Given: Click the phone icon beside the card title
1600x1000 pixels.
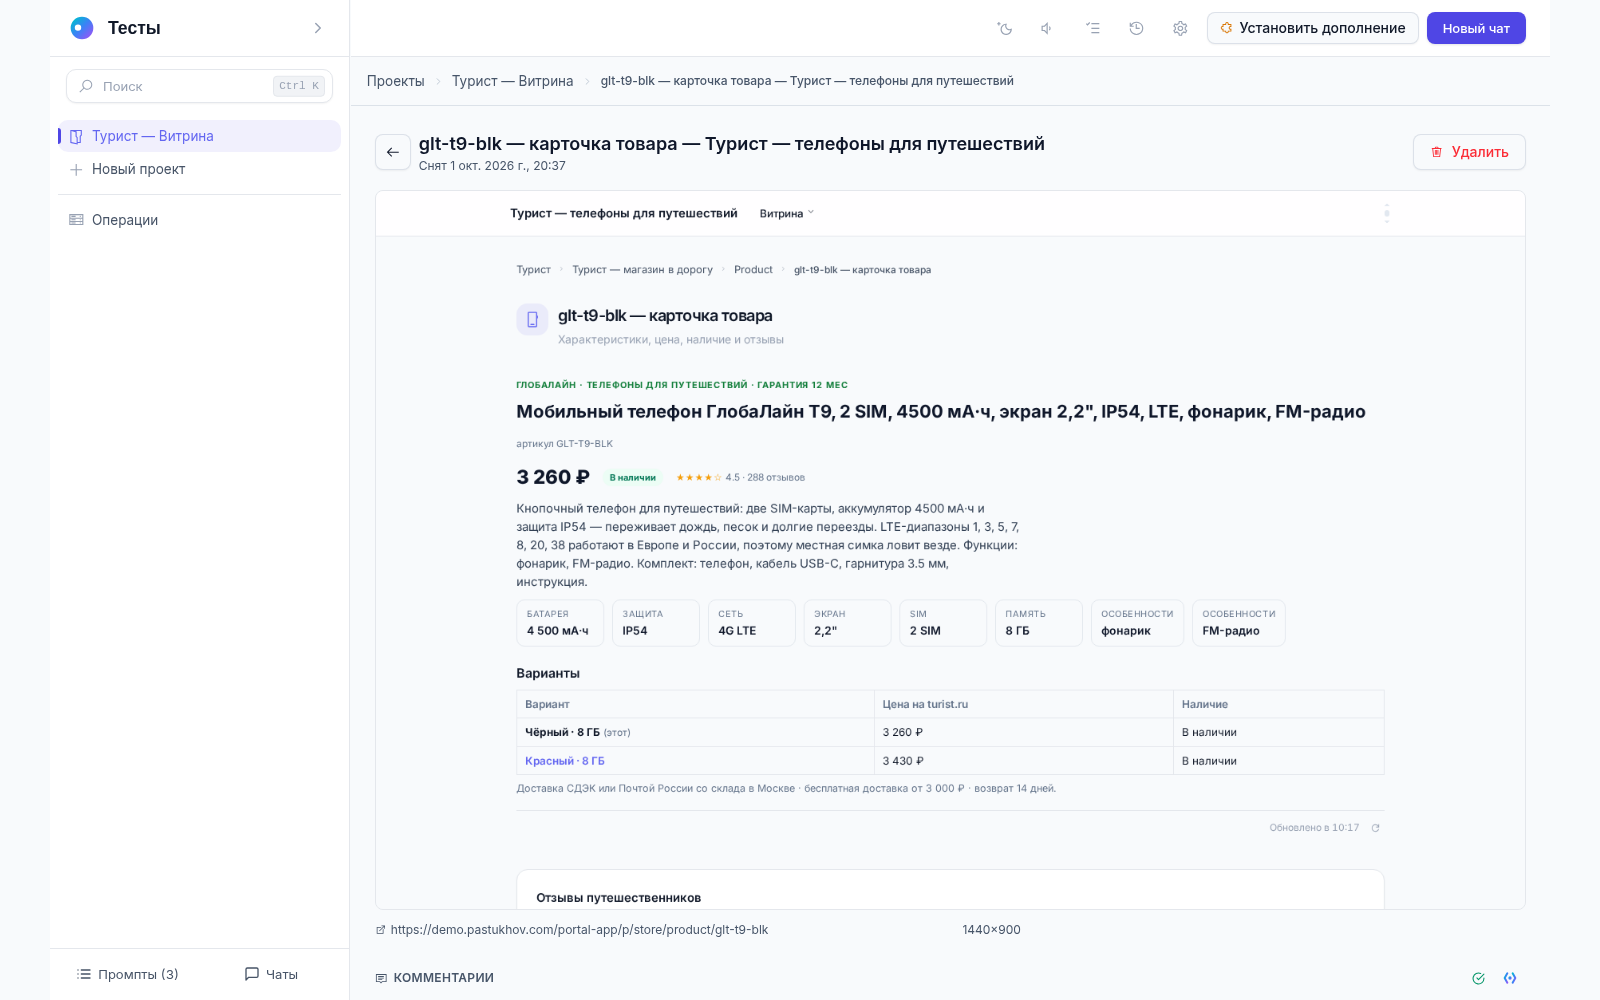Looking at the screenshot, I should (x=532, y=320).
